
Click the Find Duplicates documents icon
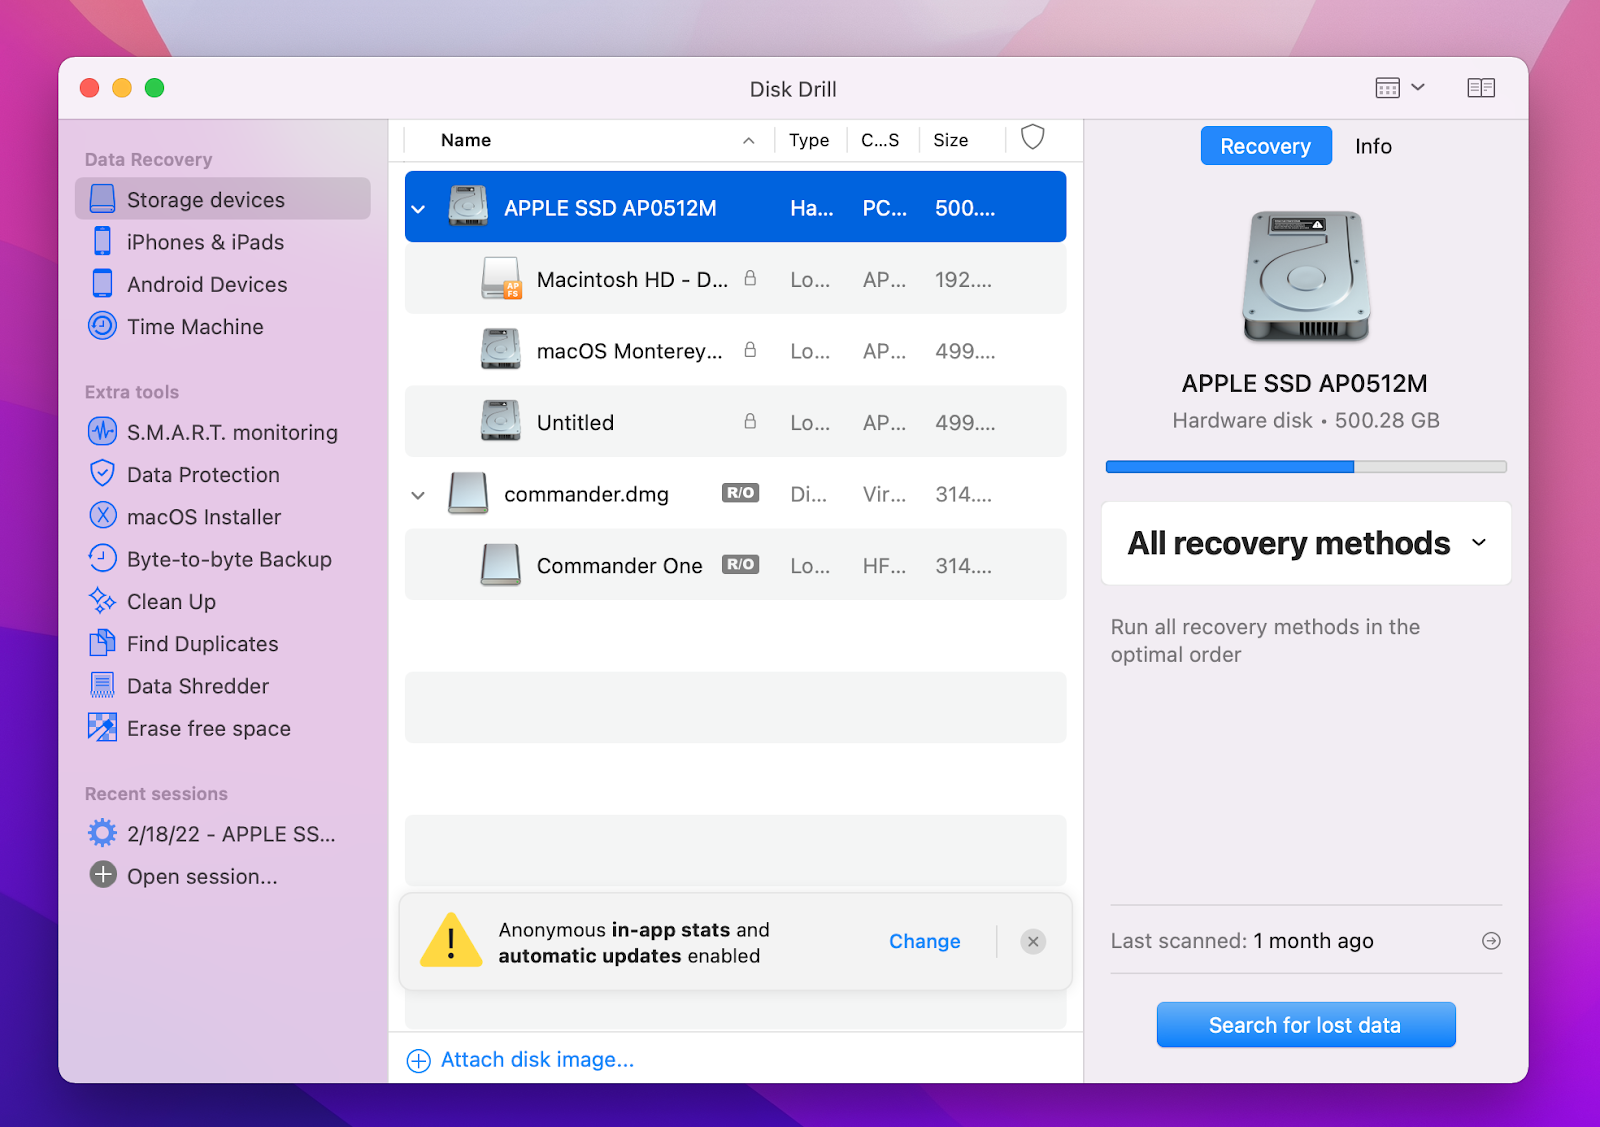[x=103, y=643]
